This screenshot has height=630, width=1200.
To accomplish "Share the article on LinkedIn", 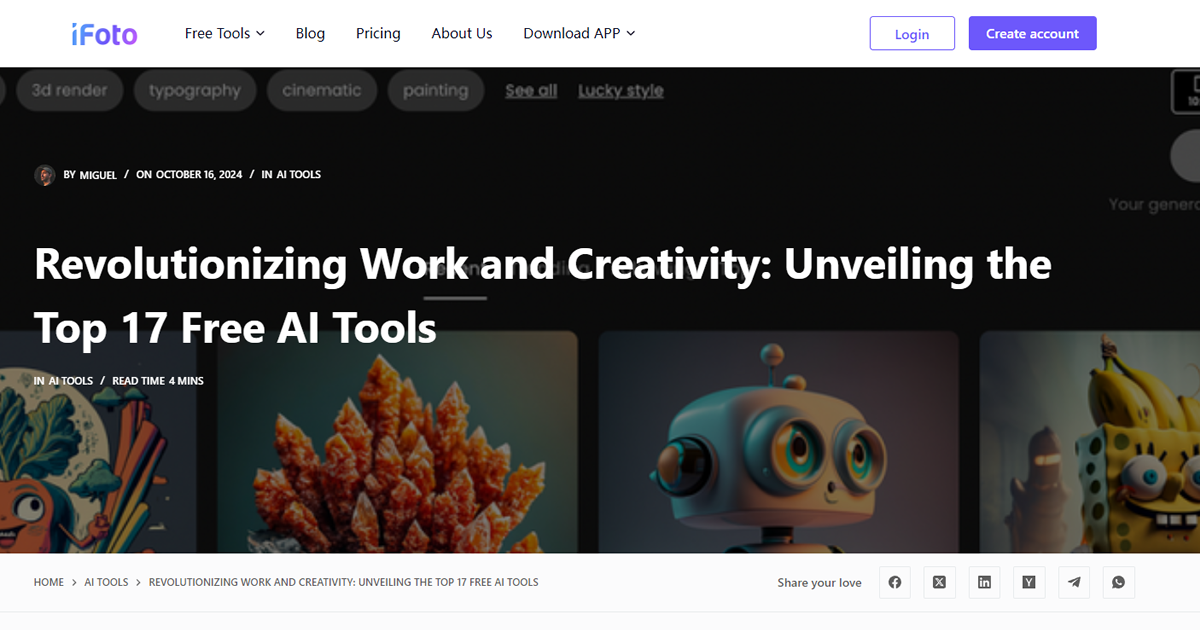I will click(984, 582).
